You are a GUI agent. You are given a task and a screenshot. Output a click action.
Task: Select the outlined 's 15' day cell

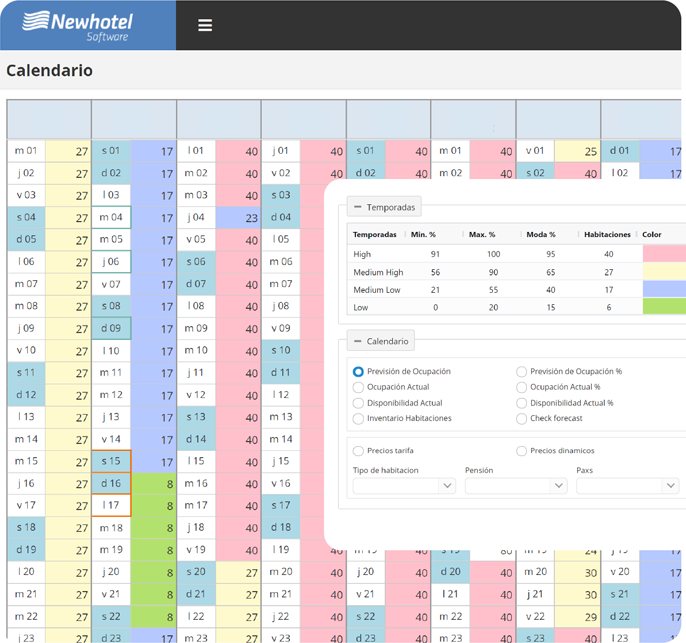(x=111, y=461)
